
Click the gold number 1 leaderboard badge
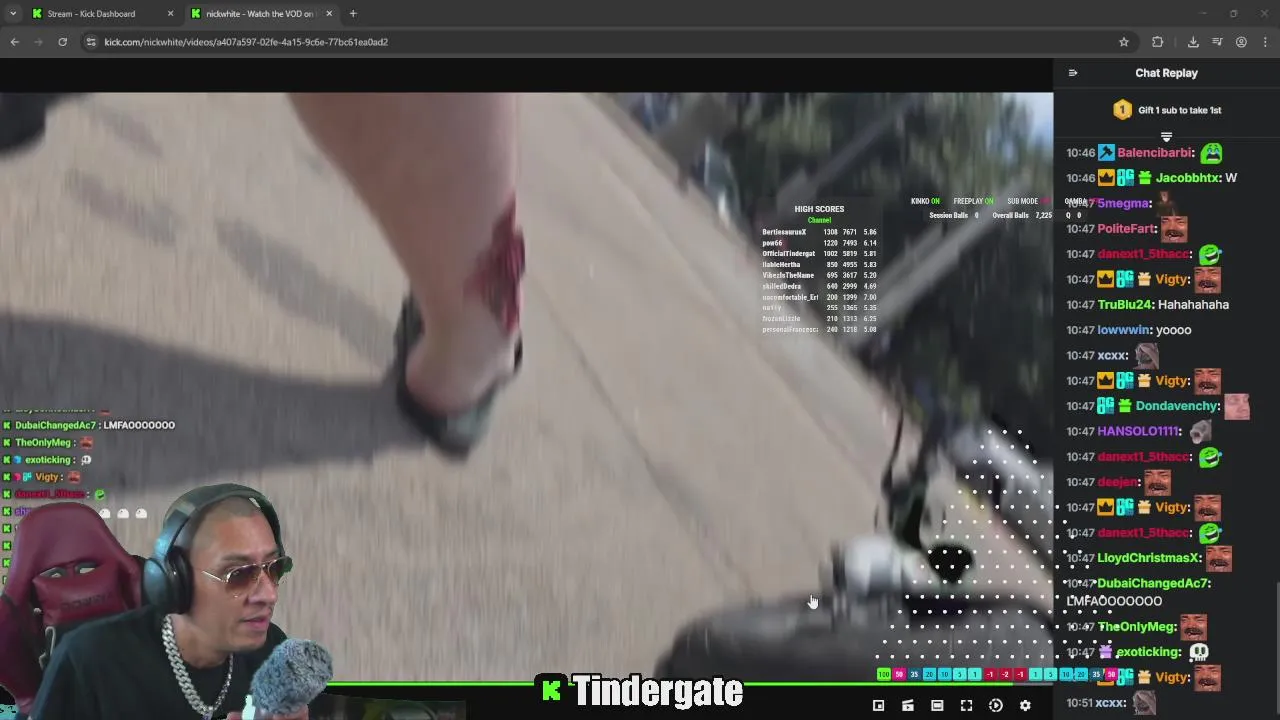[x=1122, y=110]
